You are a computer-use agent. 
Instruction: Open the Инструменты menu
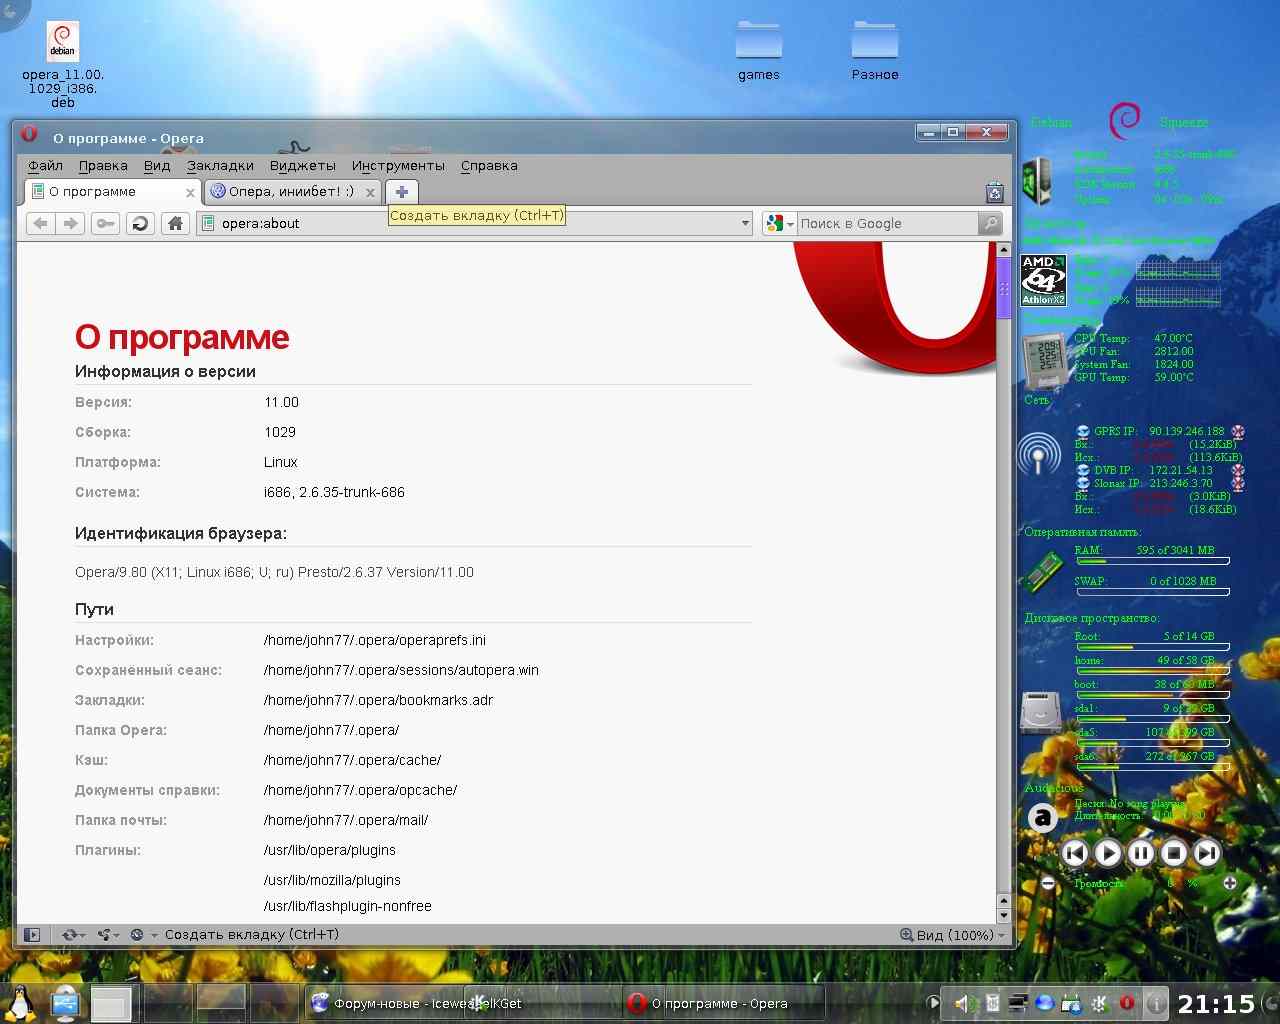click(x=398, y=166)
